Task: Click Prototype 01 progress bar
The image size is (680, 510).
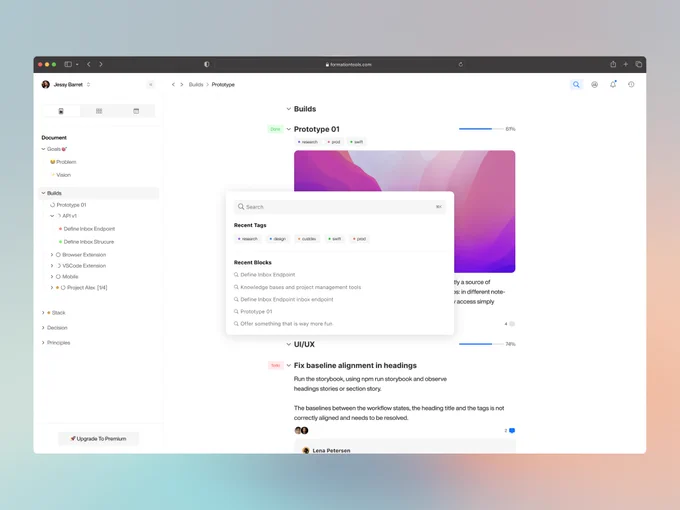Action: [x=481, y=129]
